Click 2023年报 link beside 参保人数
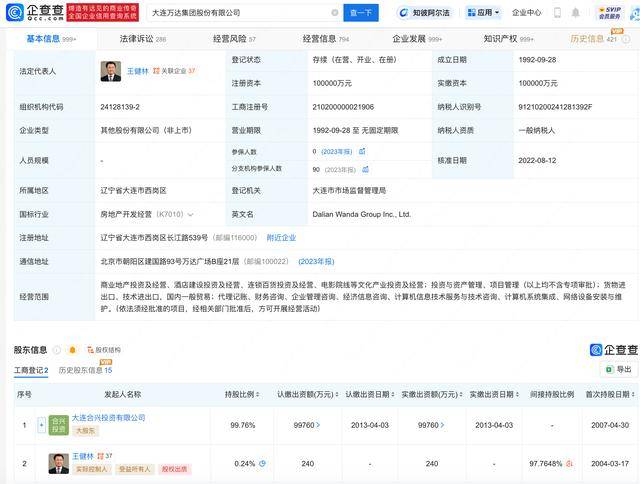 (337, 151)
